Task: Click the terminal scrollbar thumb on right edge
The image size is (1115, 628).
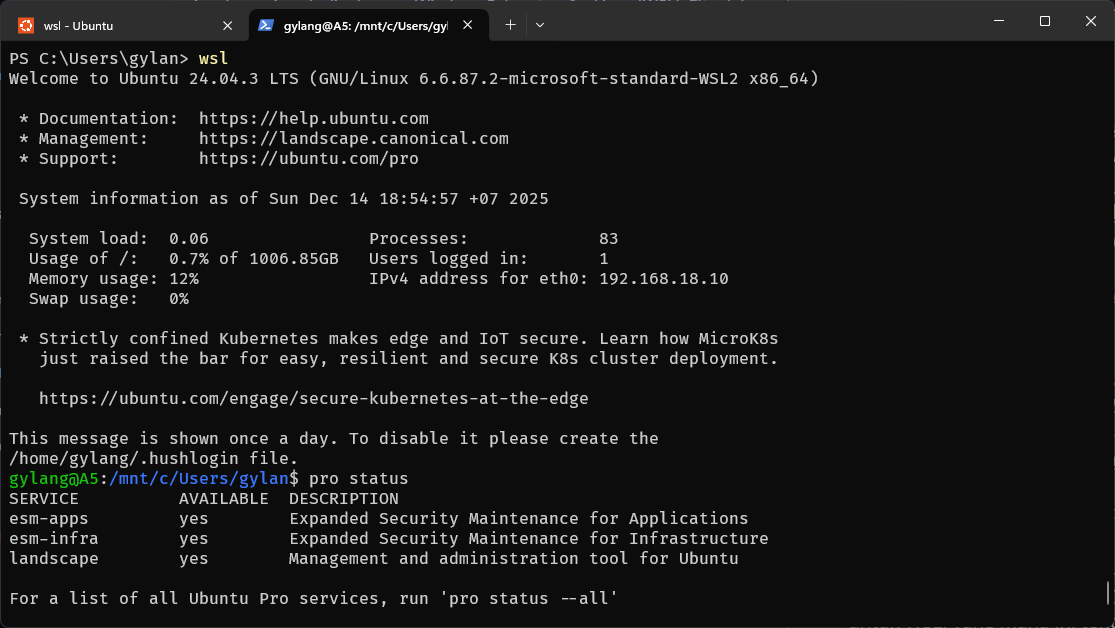Action: pos(1109,592)
